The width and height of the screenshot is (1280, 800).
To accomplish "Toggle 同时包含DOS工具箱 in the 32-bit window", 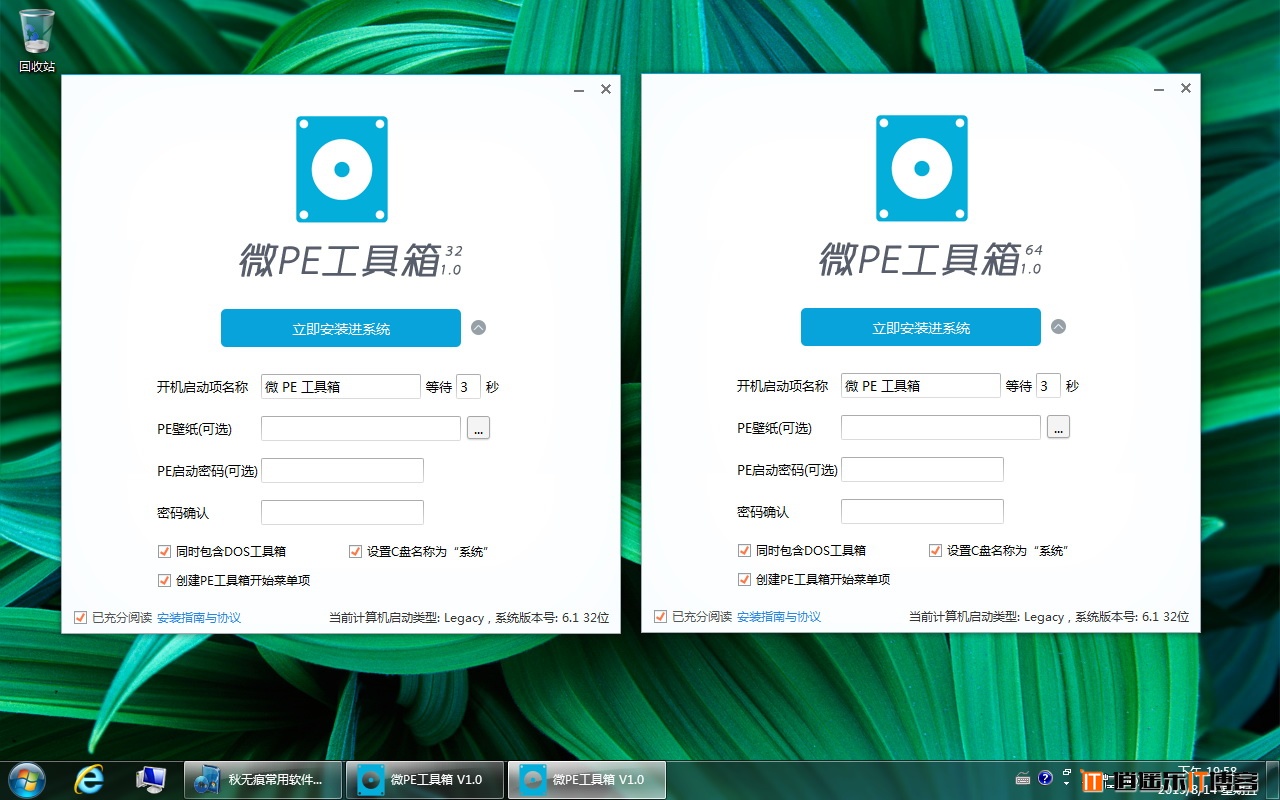I will click(x=164, y=551).
